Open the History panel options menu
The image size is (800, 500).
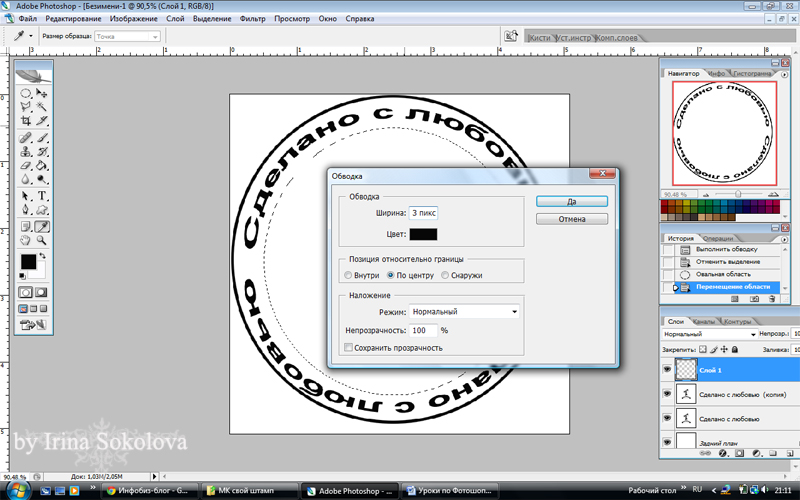pyautogui.click(x=785, y=239)
